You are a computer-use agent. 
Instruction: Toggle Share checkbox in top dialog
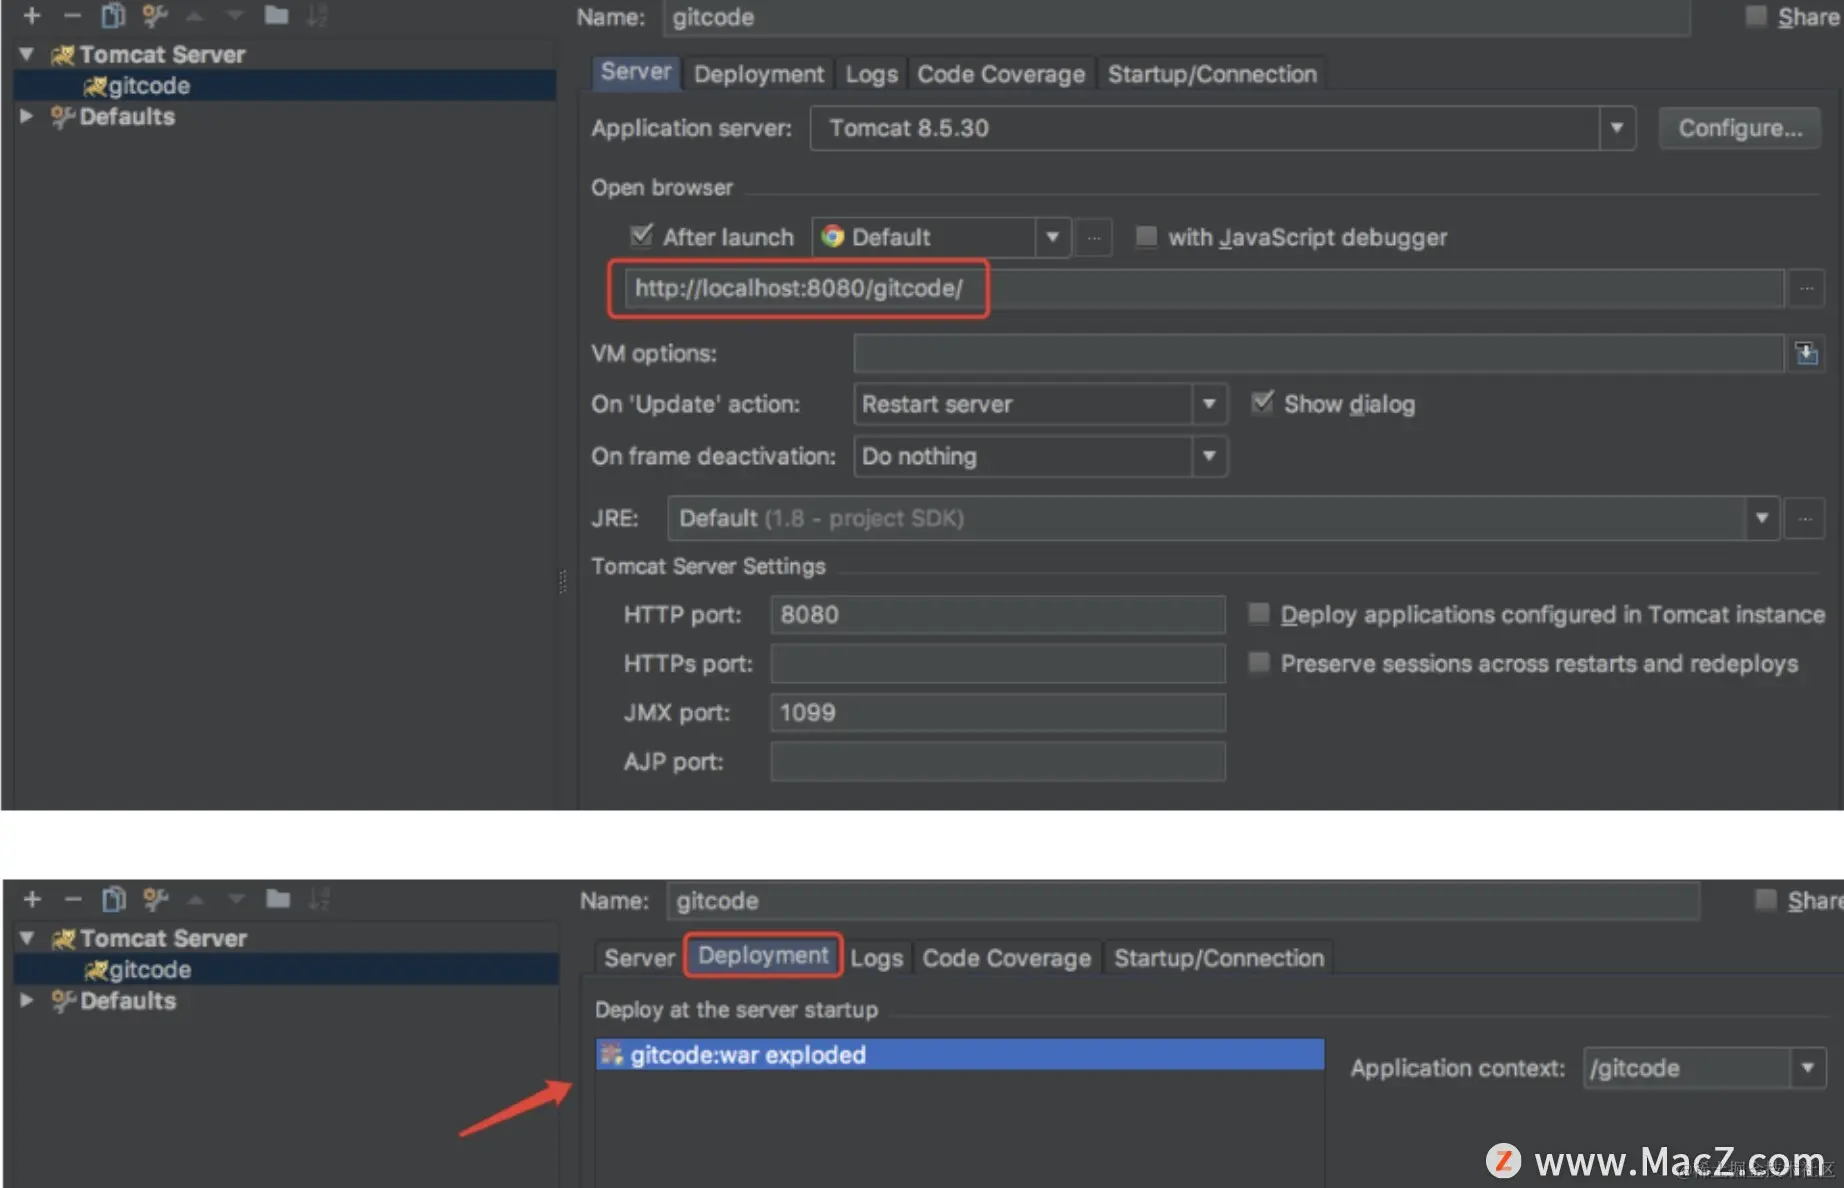point(1756,16)
